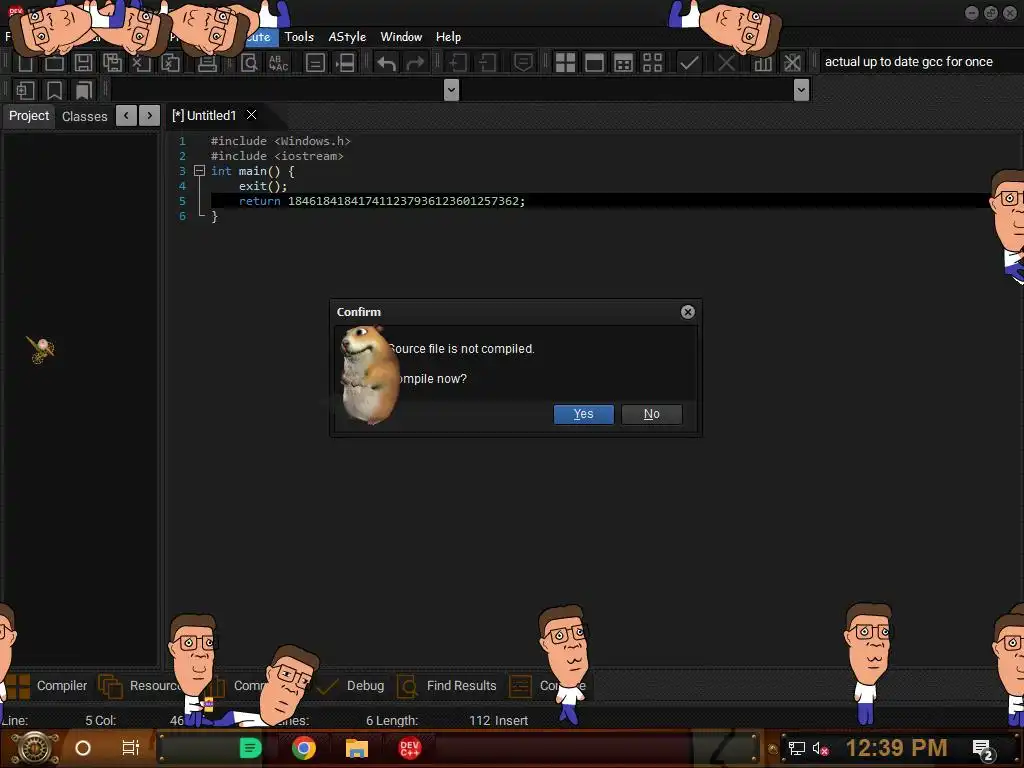The image size is (1024, 768).
Task: Open the Window menu
Action: point(401,37)
